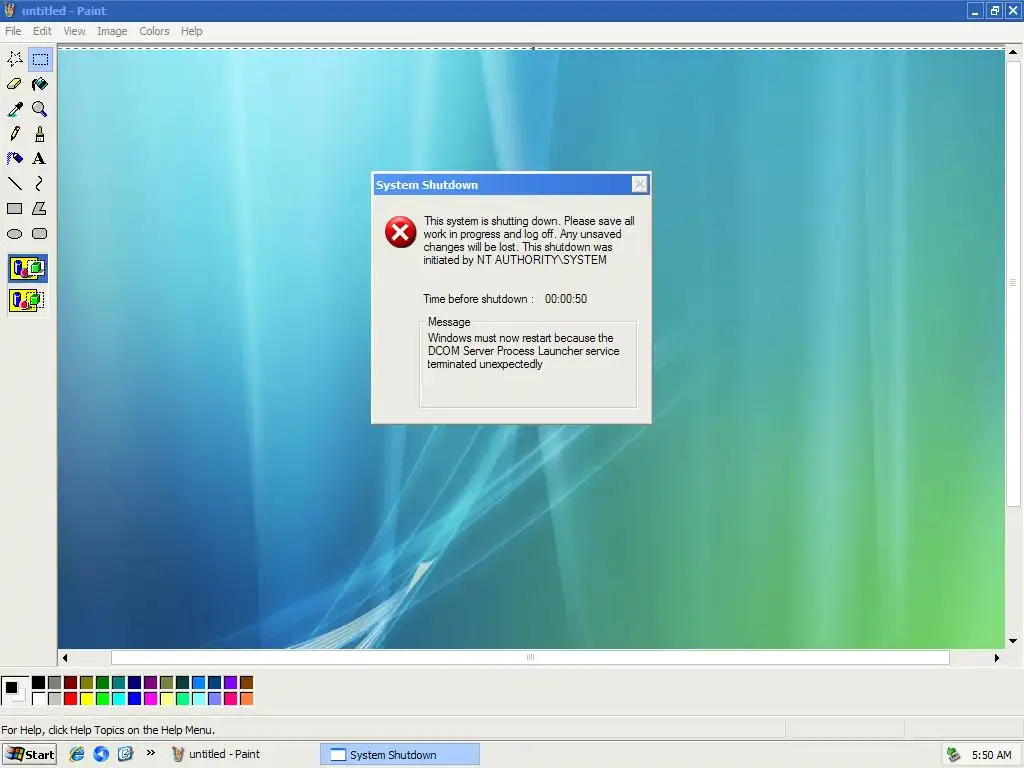Click the 00:00:50 shutdown countdown
This screenshot has width=1024, height=768.
click(x=566, y=299)
